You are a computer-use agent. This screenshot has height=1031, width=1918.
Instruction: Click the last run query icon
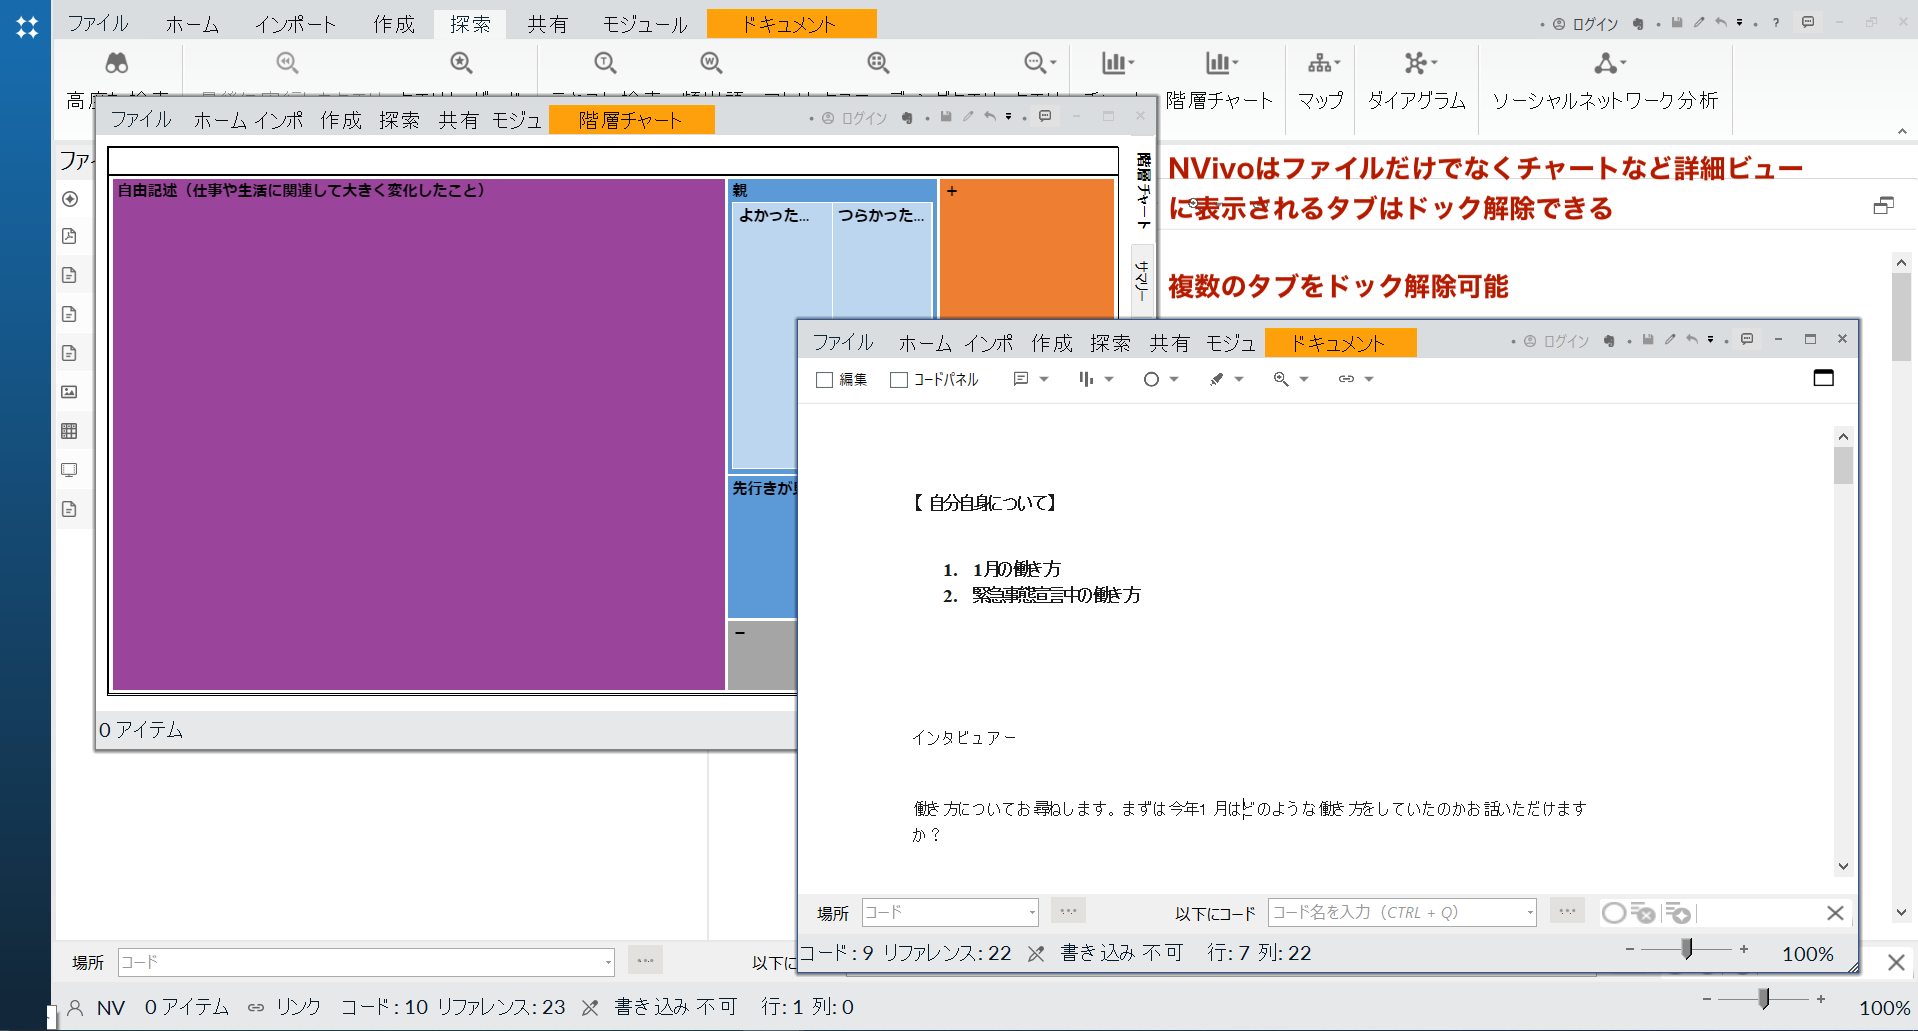coord(287,63)
